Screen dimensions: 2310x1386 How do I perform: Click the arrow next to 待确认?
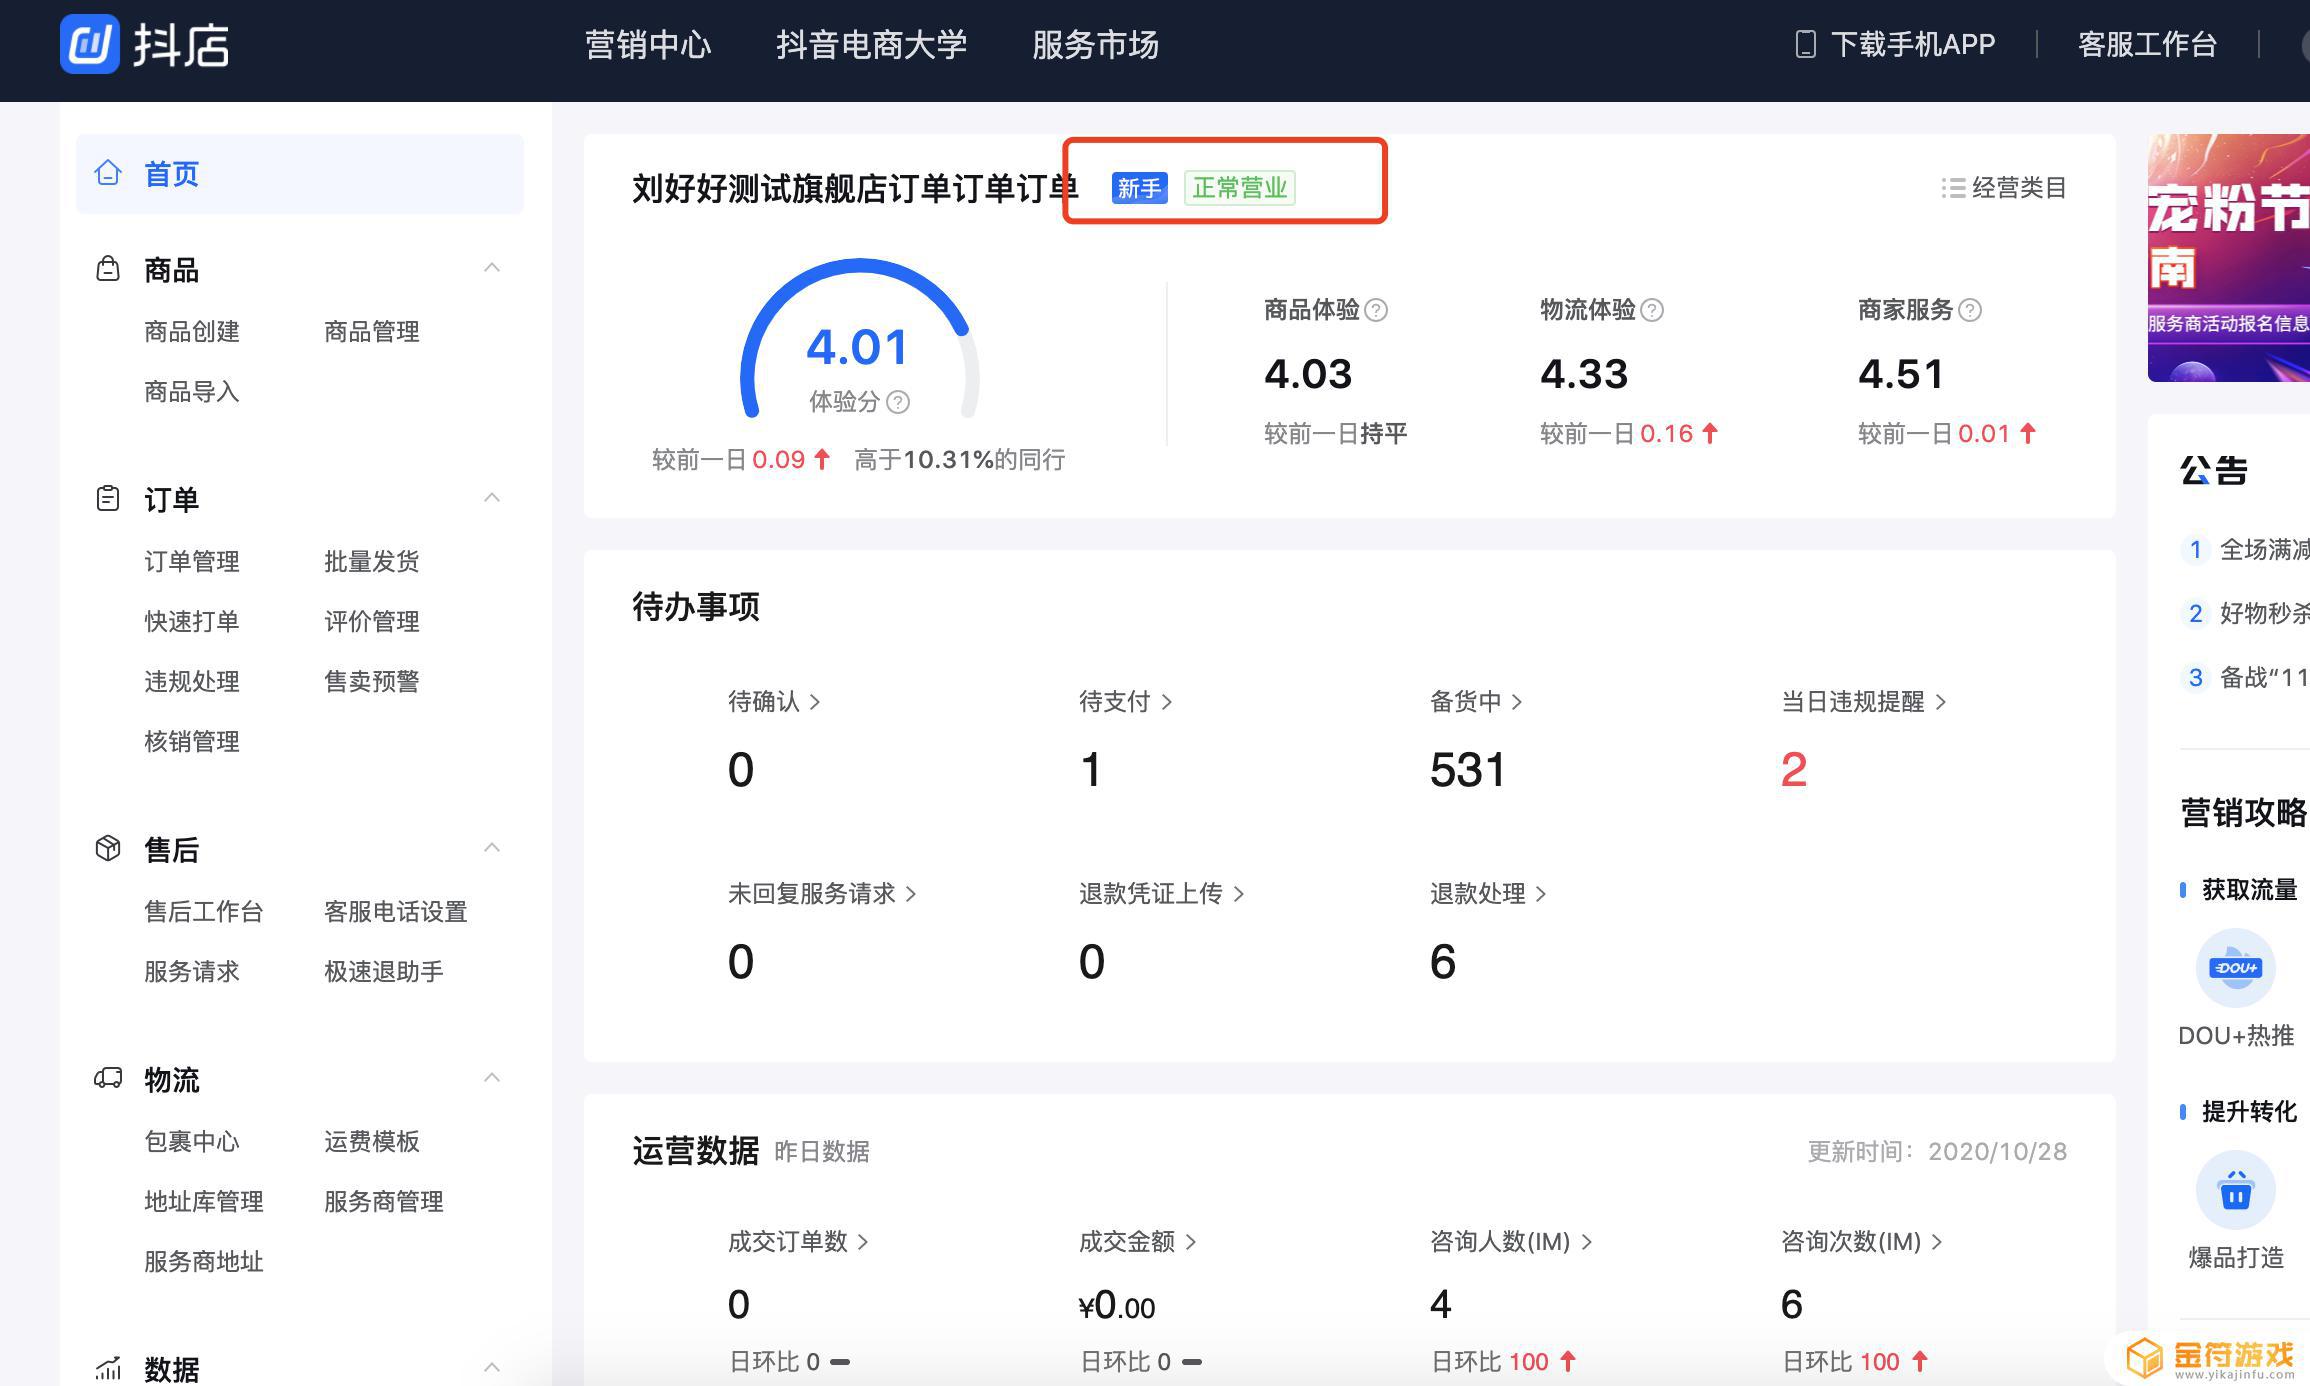[815, 702]
